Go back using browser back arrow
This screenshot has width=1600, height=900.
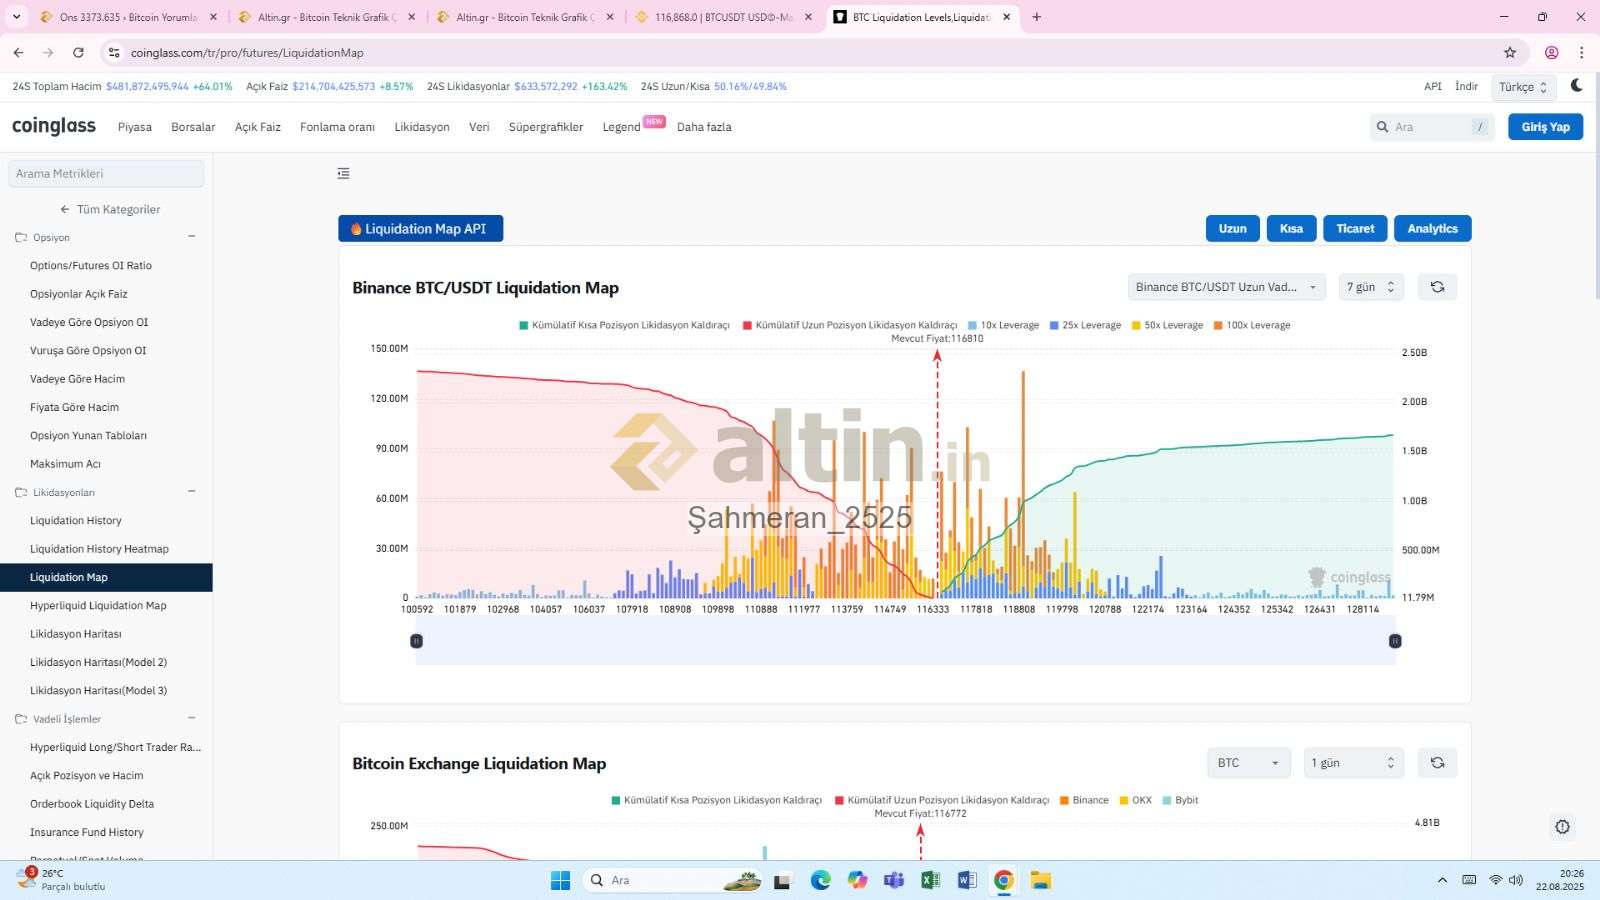19,52
